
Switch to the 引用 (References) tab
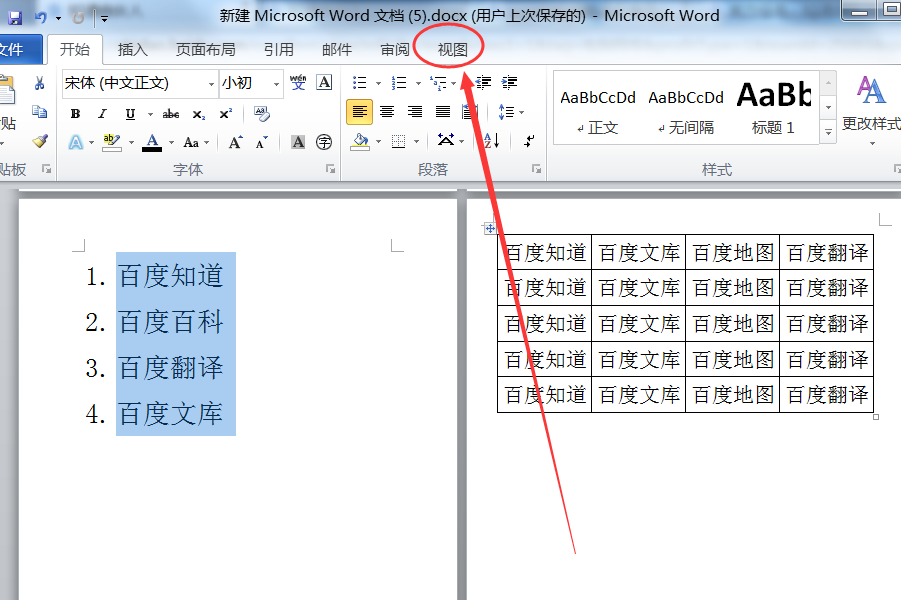pyautogui.click(x=279, y=50)
